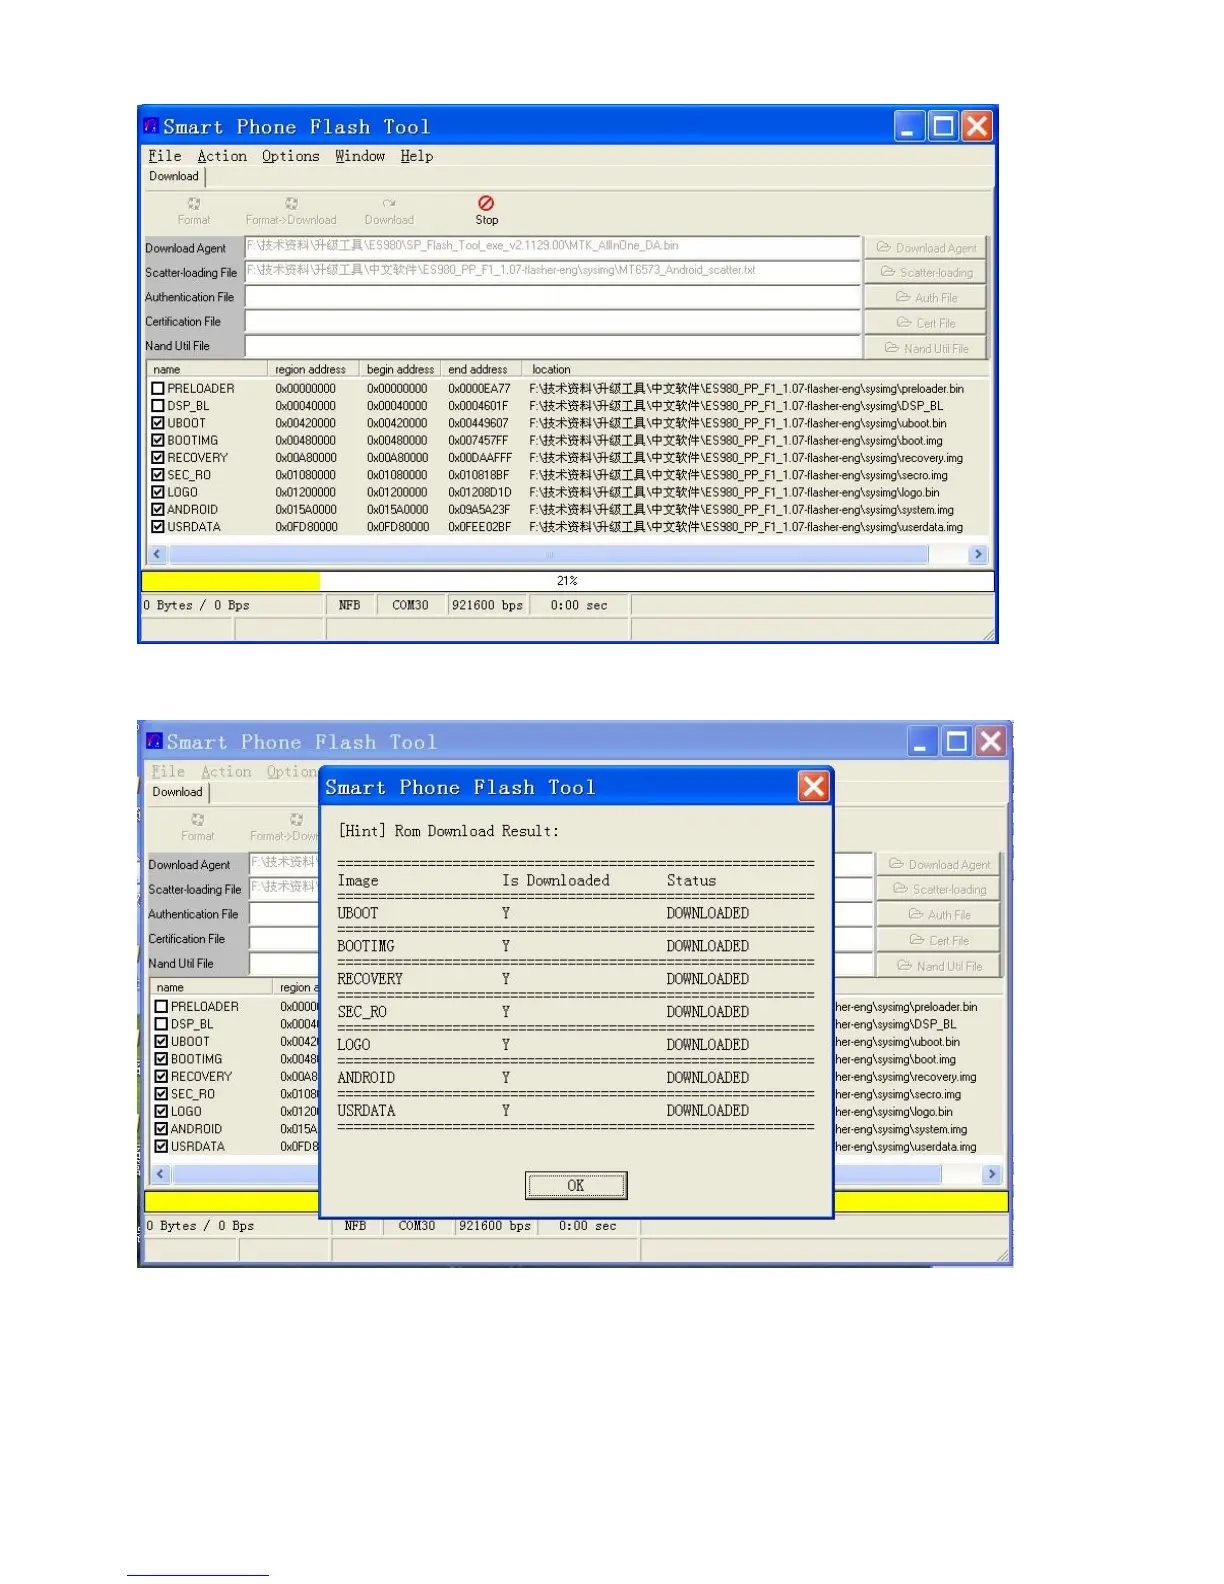The height and width of the screenshot is (1584, 1224).
Task: Click the Format toolbar icon in top window
Action: 194,203
